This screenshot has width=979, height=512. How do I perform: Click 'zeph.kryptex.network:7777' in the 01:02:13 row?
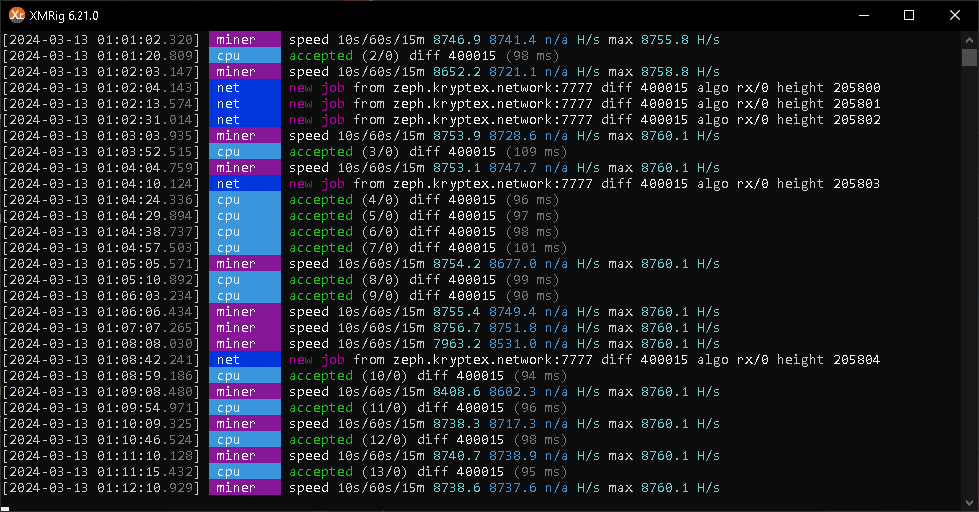tap(493, 104)
